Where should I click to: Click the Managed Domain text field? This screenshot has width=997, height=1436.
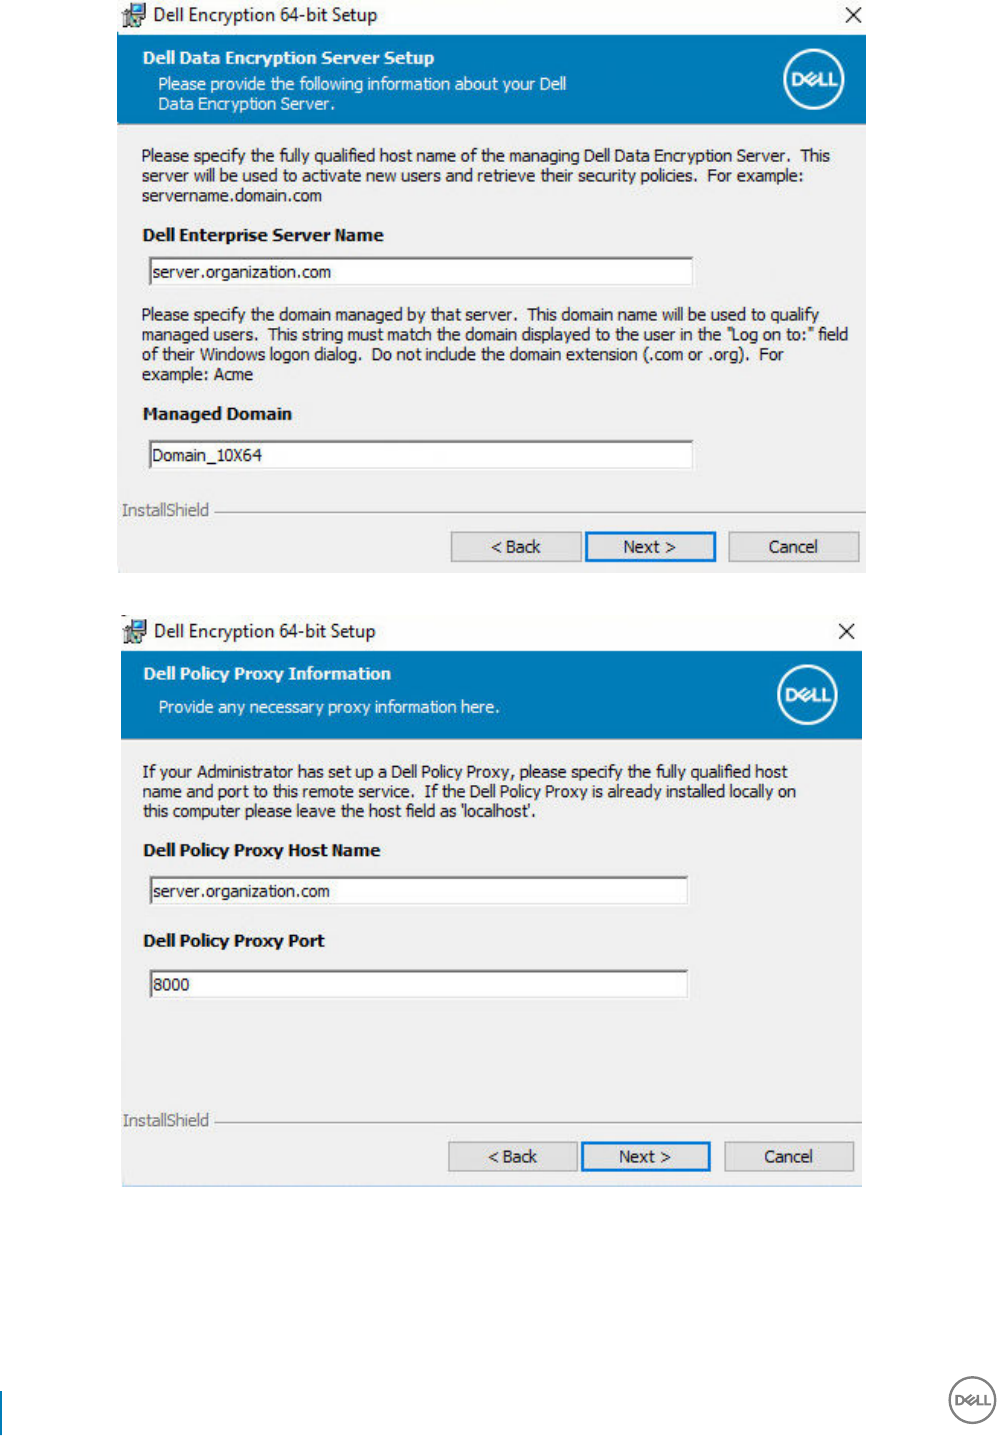pos(420,455)
